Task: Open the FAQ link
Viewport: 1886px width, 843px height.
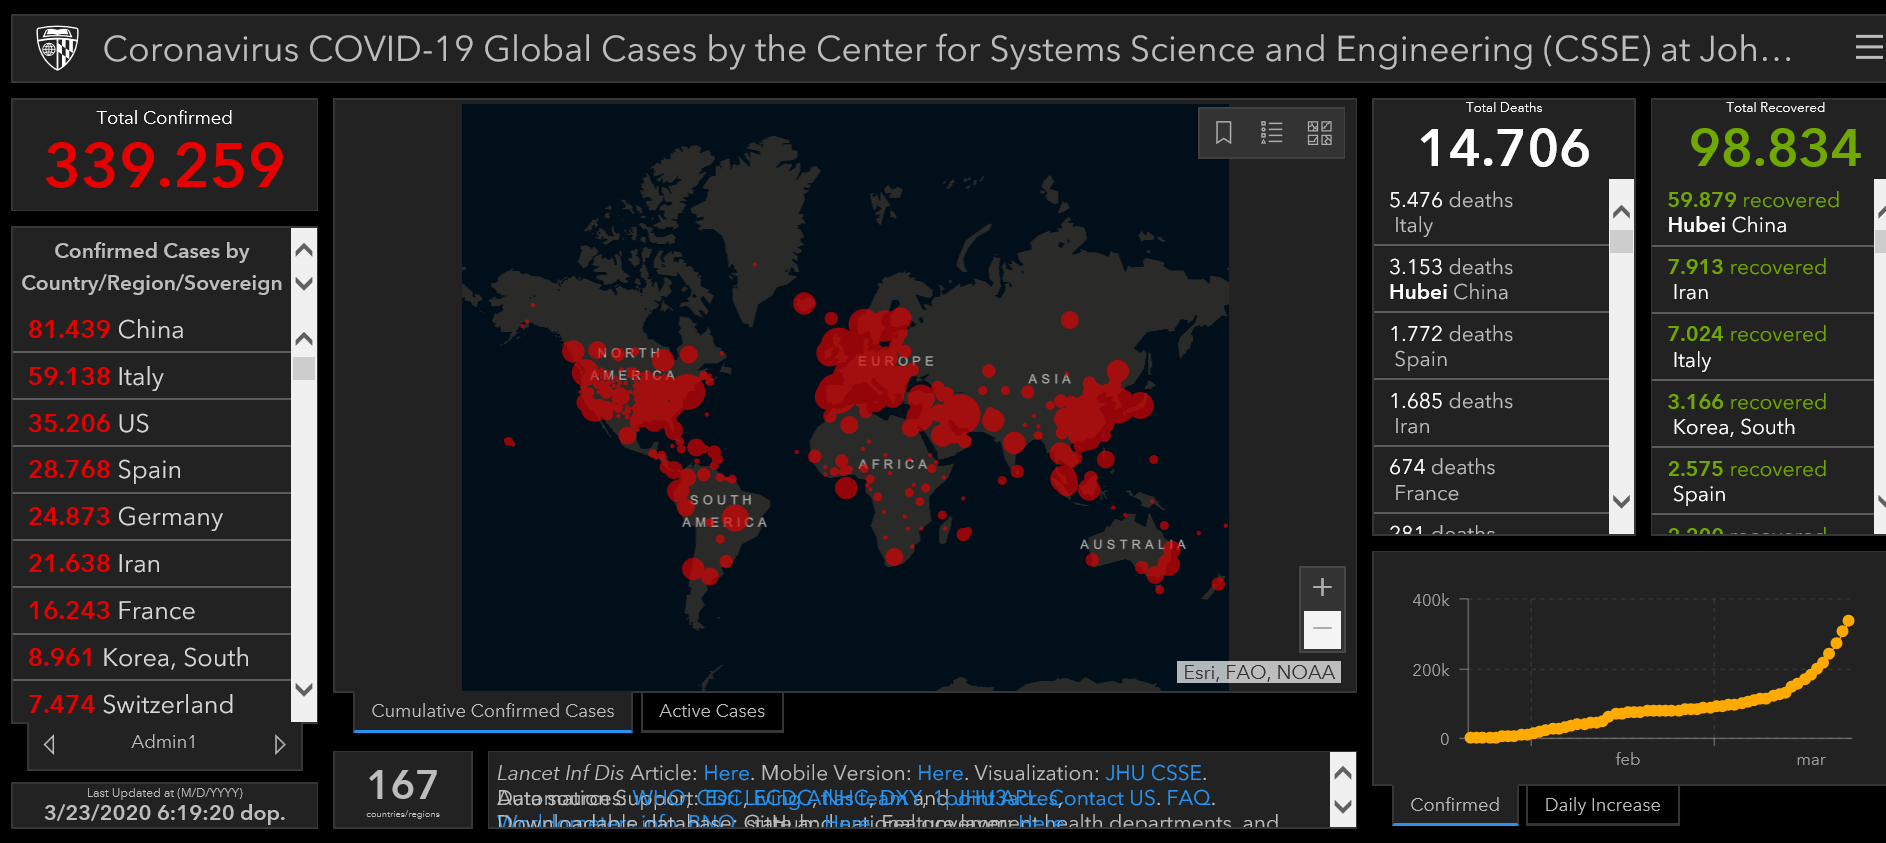Action: tap(1188, 798)
